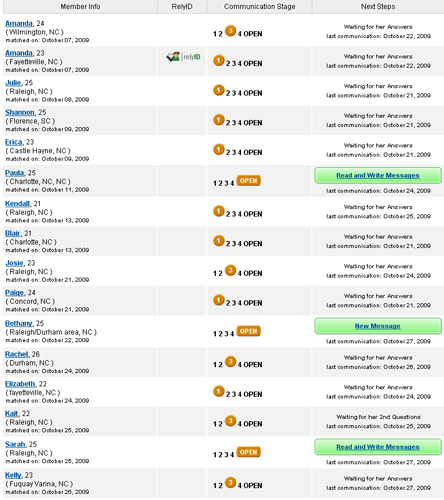Open Kendall's profile link
The width and height of the screenshot is (444, 500).
coord(17,204)
